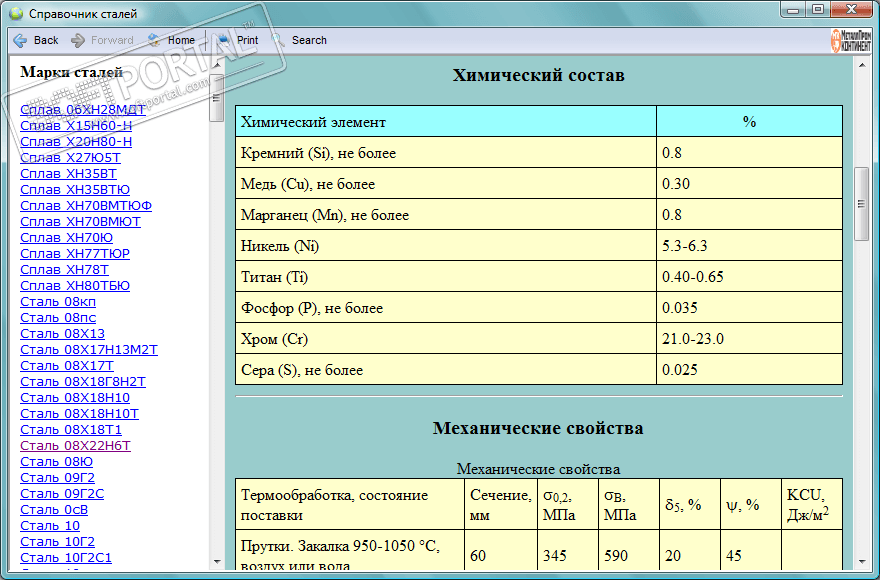Click the Химический состав heading
The image size is (880, 580).
click(539, 75)
